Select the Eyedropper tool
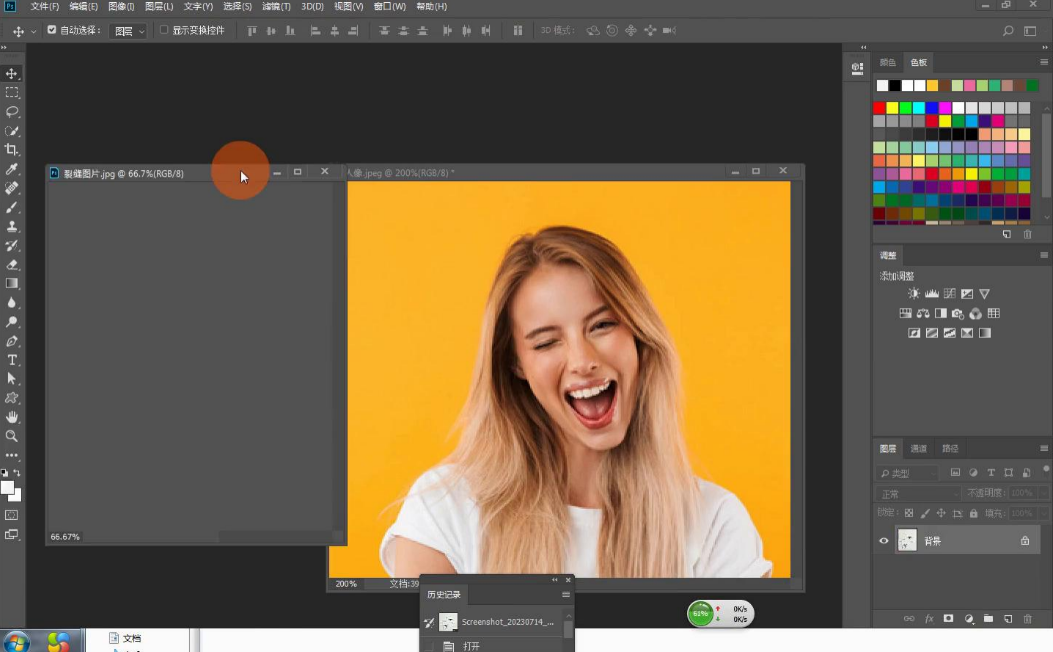Viewport: 1053px width, 652px height. coord(12,169)
